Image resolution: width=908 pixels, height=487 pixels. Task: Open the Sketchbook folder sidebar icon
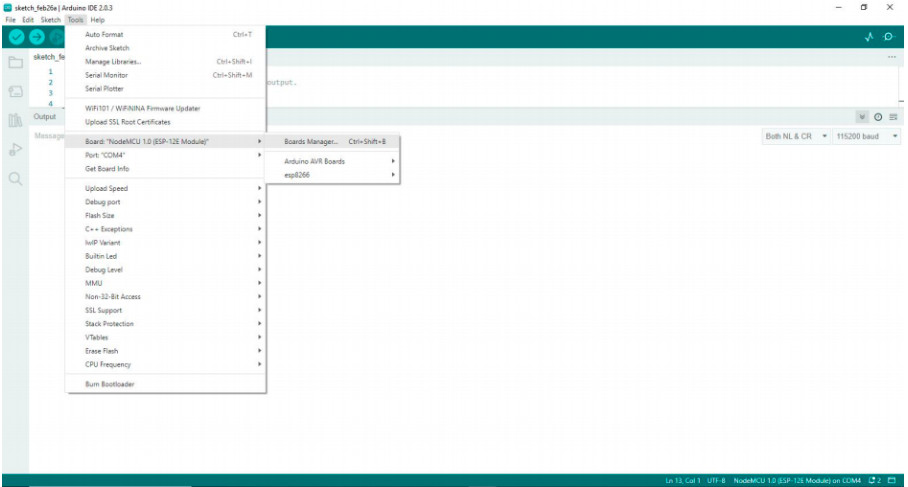(16, 63)
